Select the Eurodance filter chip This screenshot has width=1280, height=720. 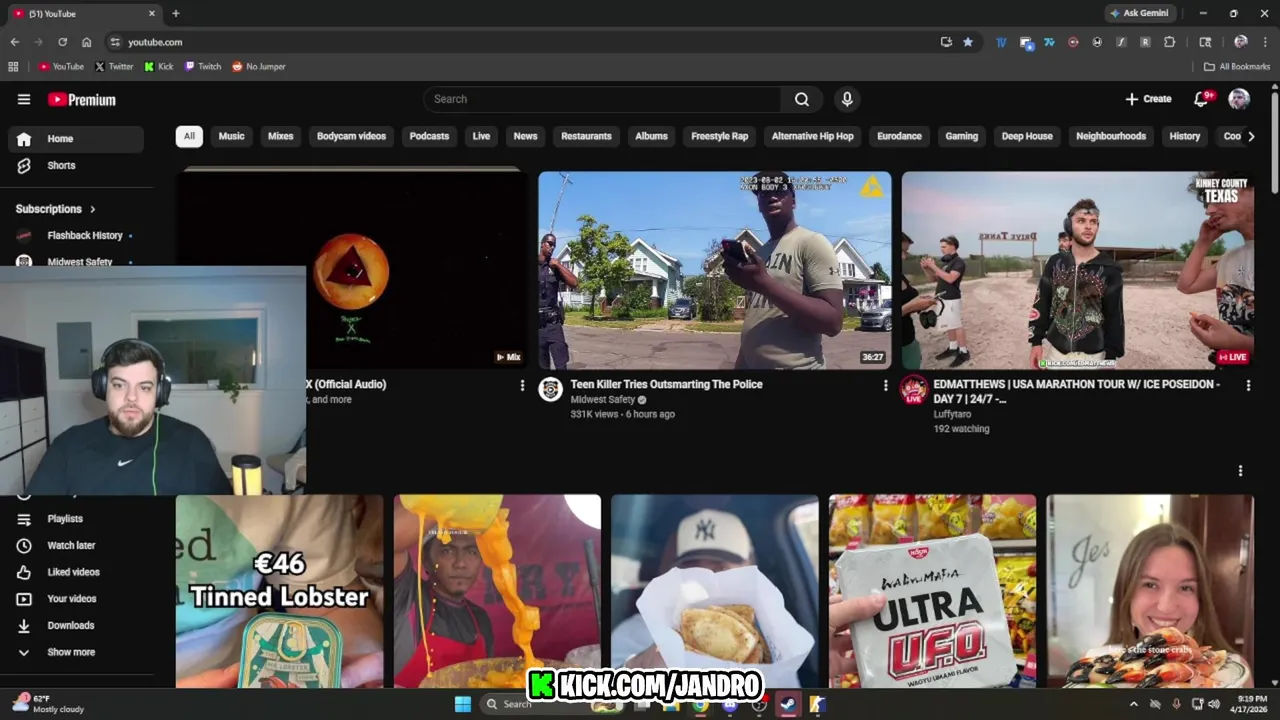click(x=899, y=136)
